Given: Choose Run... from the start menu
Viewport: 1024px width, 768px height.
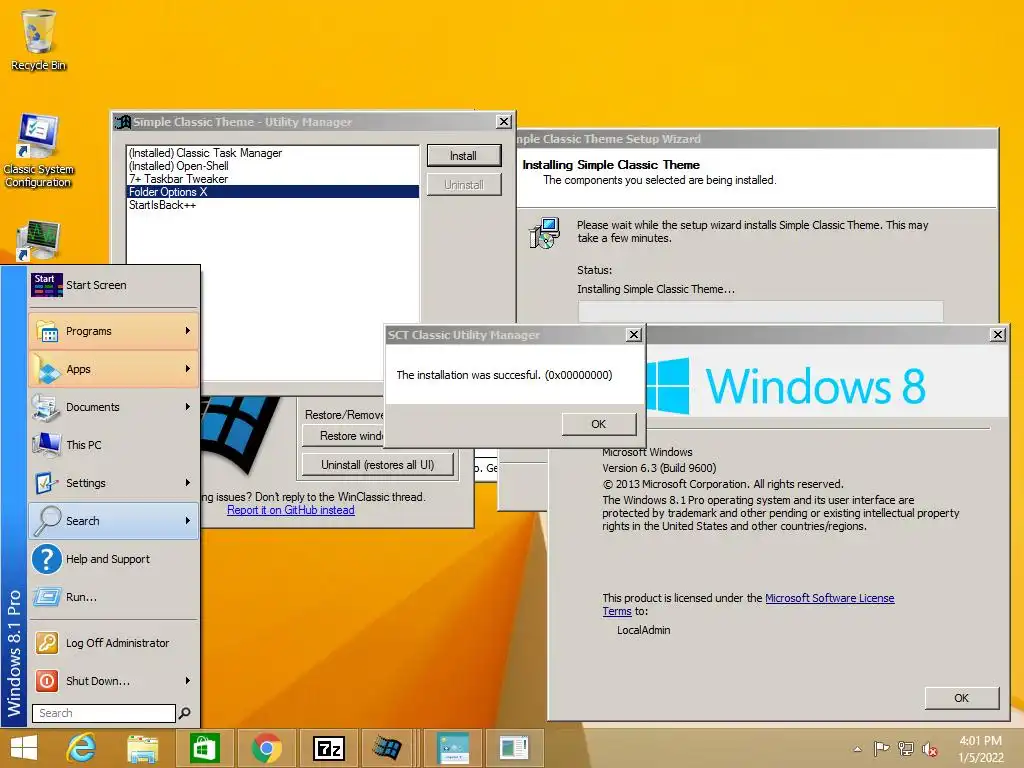Looking at the screenshot, I should [x=113, y=596].
